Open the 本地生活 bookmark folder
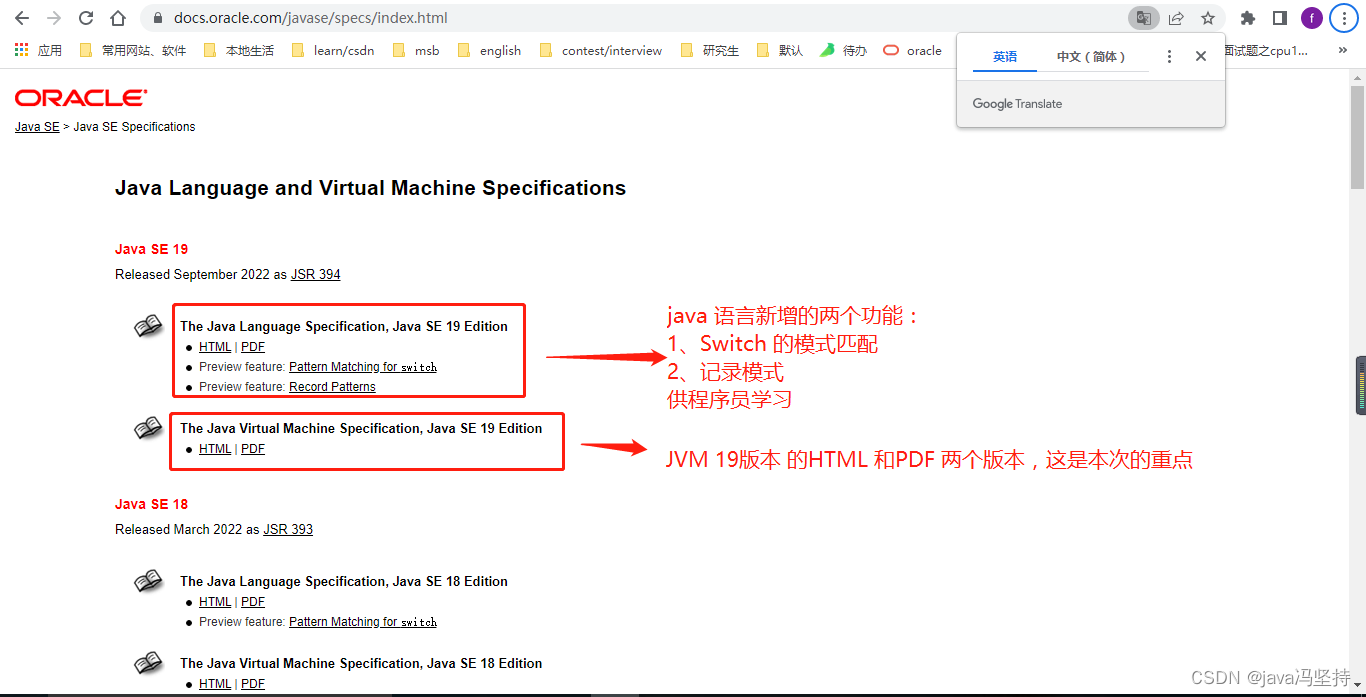1366x697 pixels. pos(238,50)
